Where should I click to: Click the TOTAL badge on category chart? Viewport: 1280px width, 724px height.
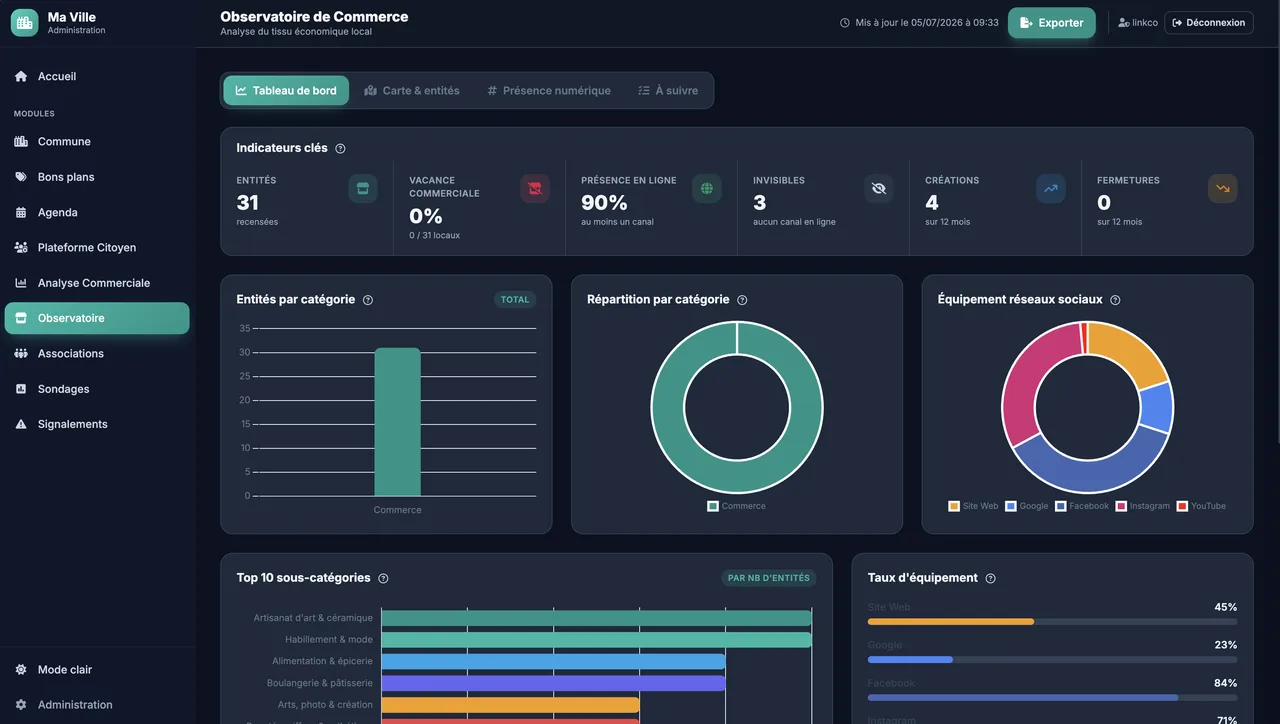[x=515, y=299]
